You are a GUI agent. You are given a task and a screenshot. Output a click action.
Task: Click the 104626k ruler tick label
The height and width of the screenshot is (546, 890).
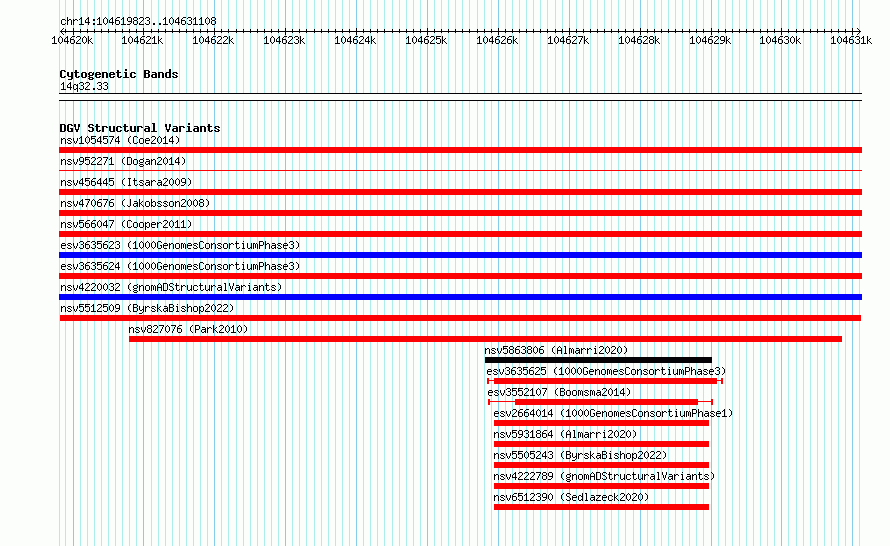[x=497, y=40]
